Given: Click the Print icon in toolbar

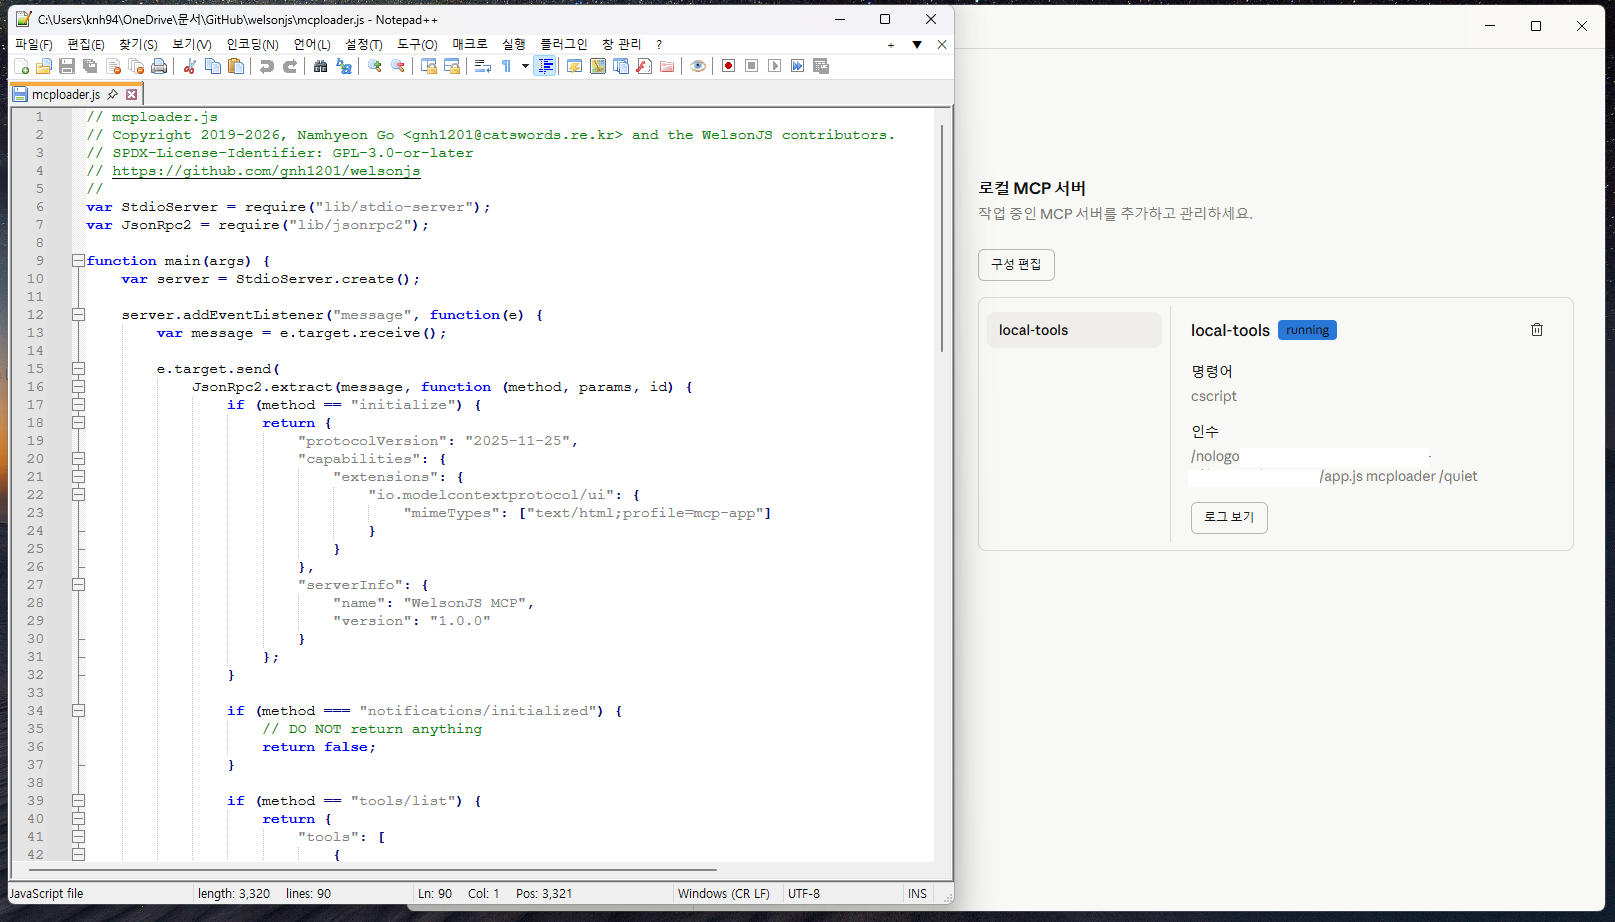Looking at the screenshot, I should pos(159,66).
